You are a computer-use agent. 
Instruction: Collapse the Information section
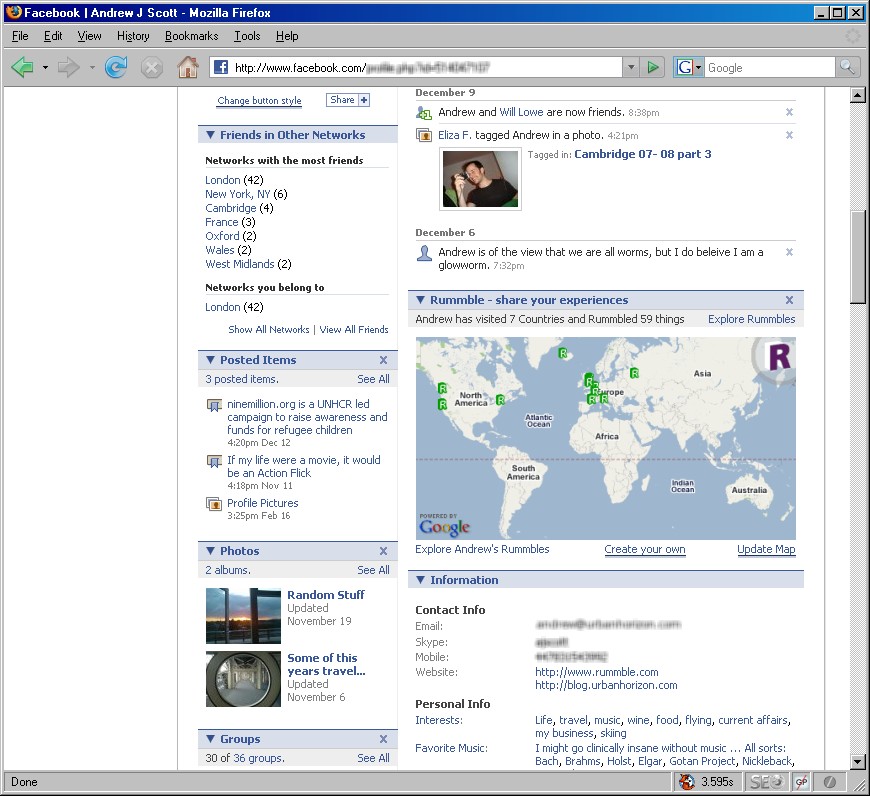421,580
